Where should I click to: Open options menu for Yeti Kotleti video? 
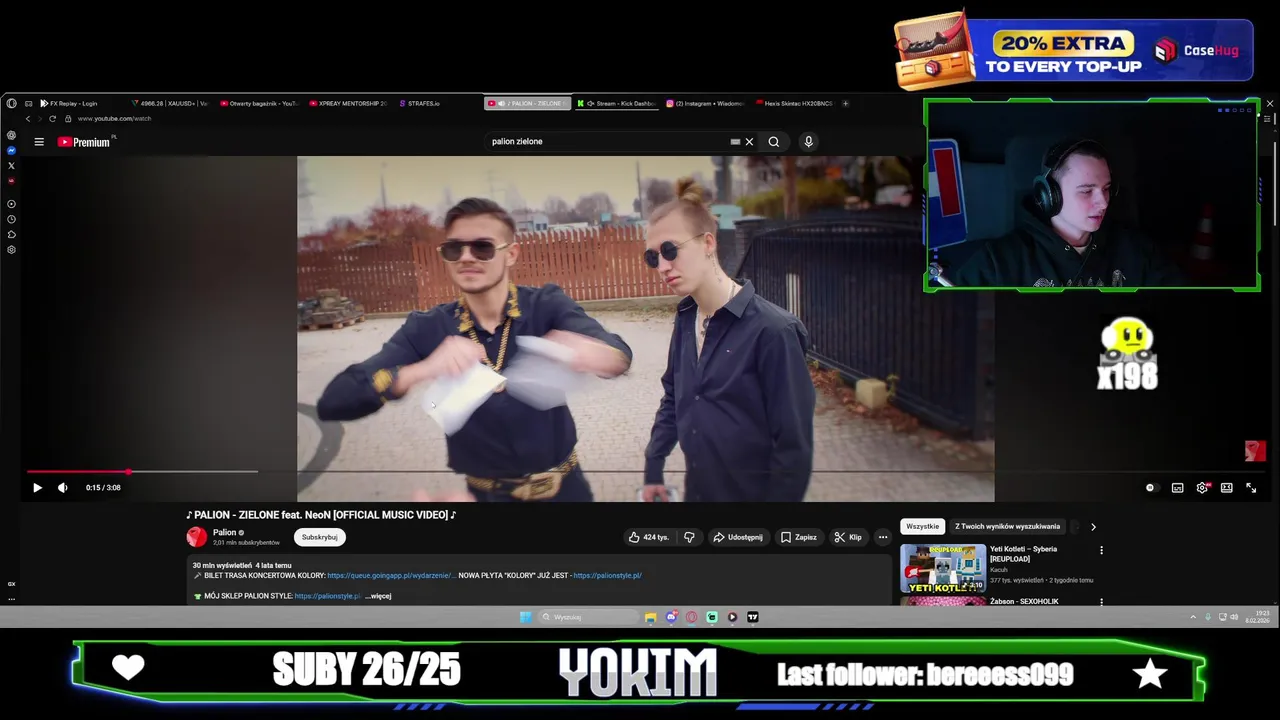tap(1101, 550)
